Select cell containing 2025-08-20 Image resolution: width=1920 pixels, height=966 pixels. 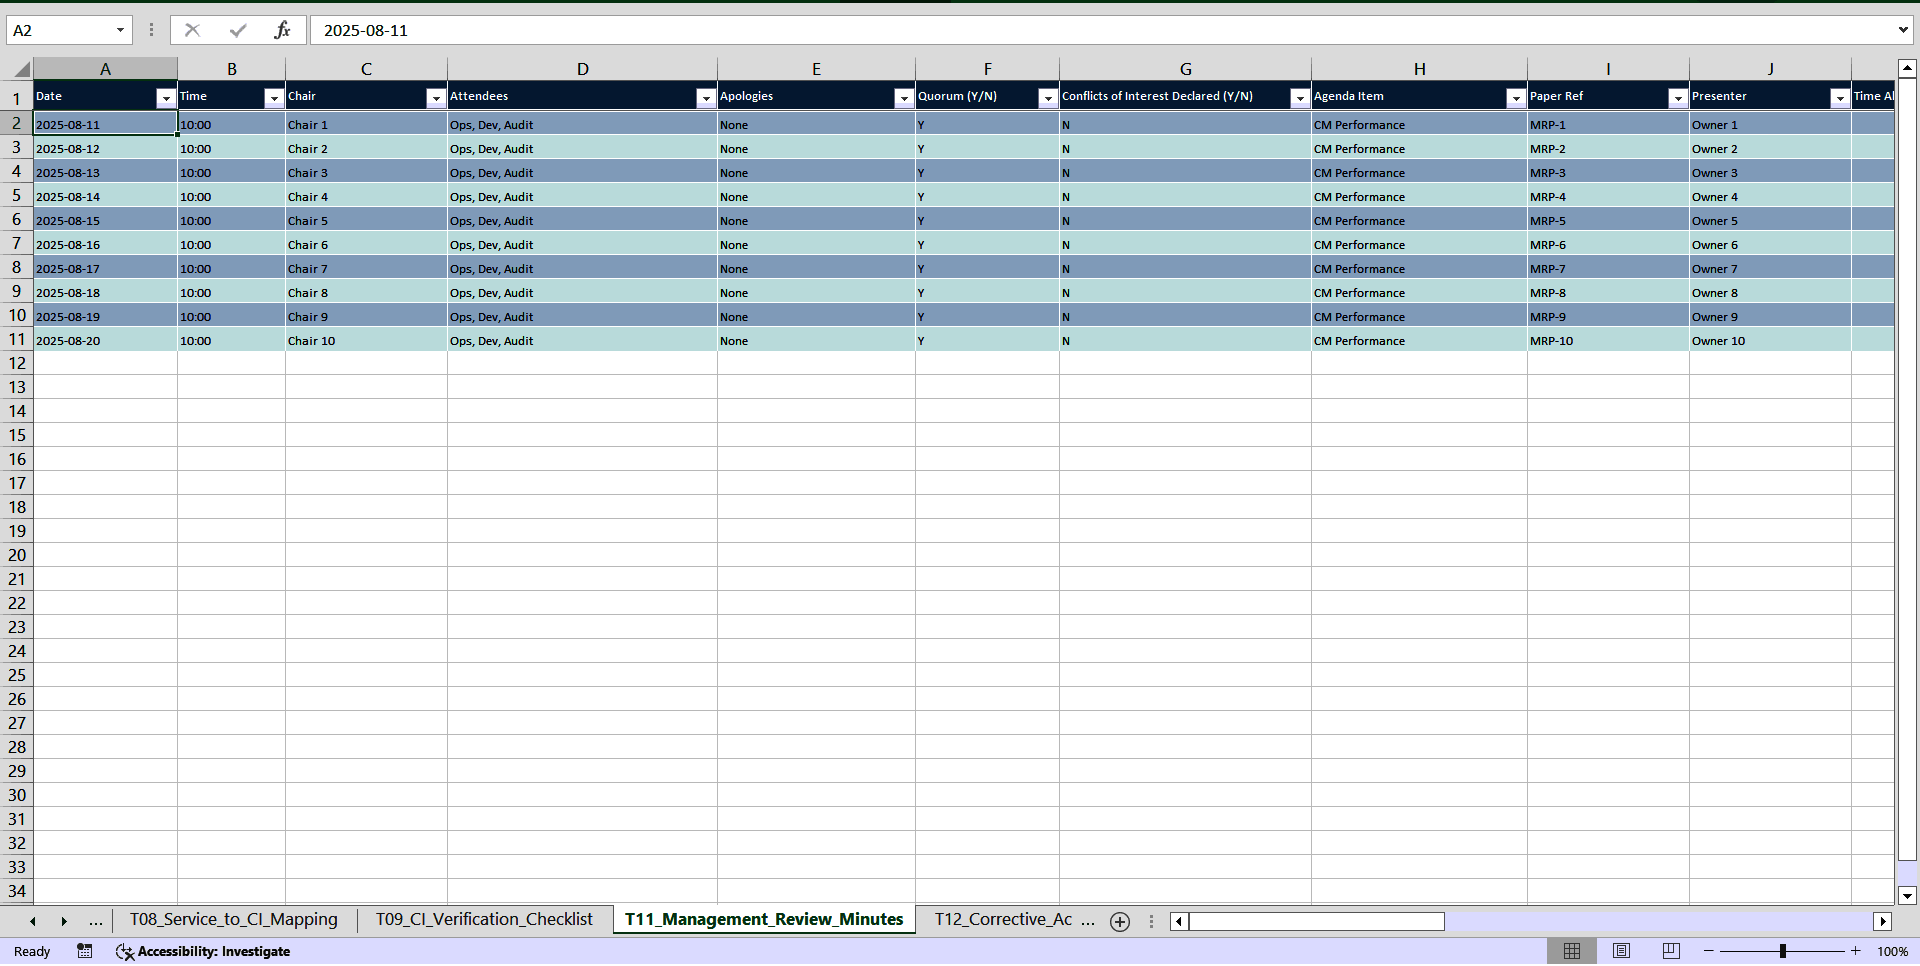pos(105,340)
